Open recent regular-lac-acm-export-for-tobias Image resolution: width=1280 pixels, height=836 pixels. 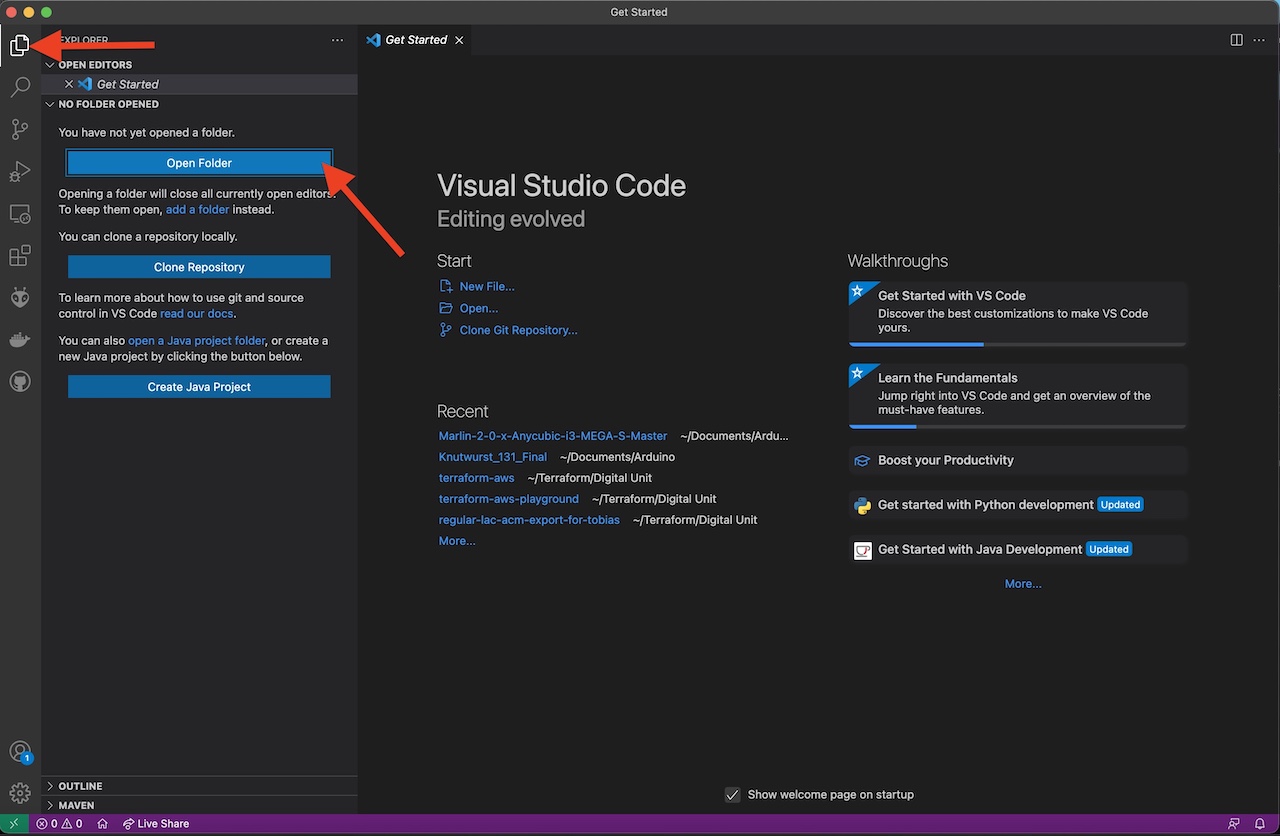(529, 520)
